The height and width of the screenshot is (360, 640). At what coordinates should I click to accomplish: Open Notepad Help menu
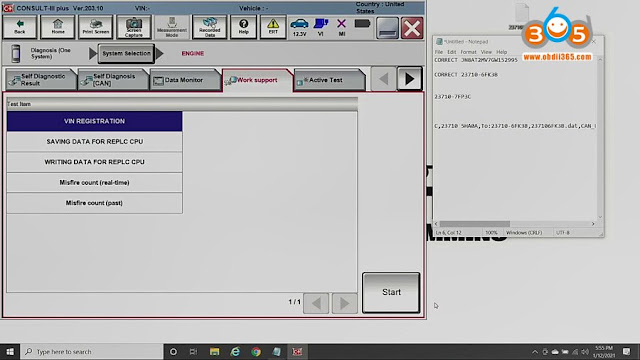pos(502,52)
